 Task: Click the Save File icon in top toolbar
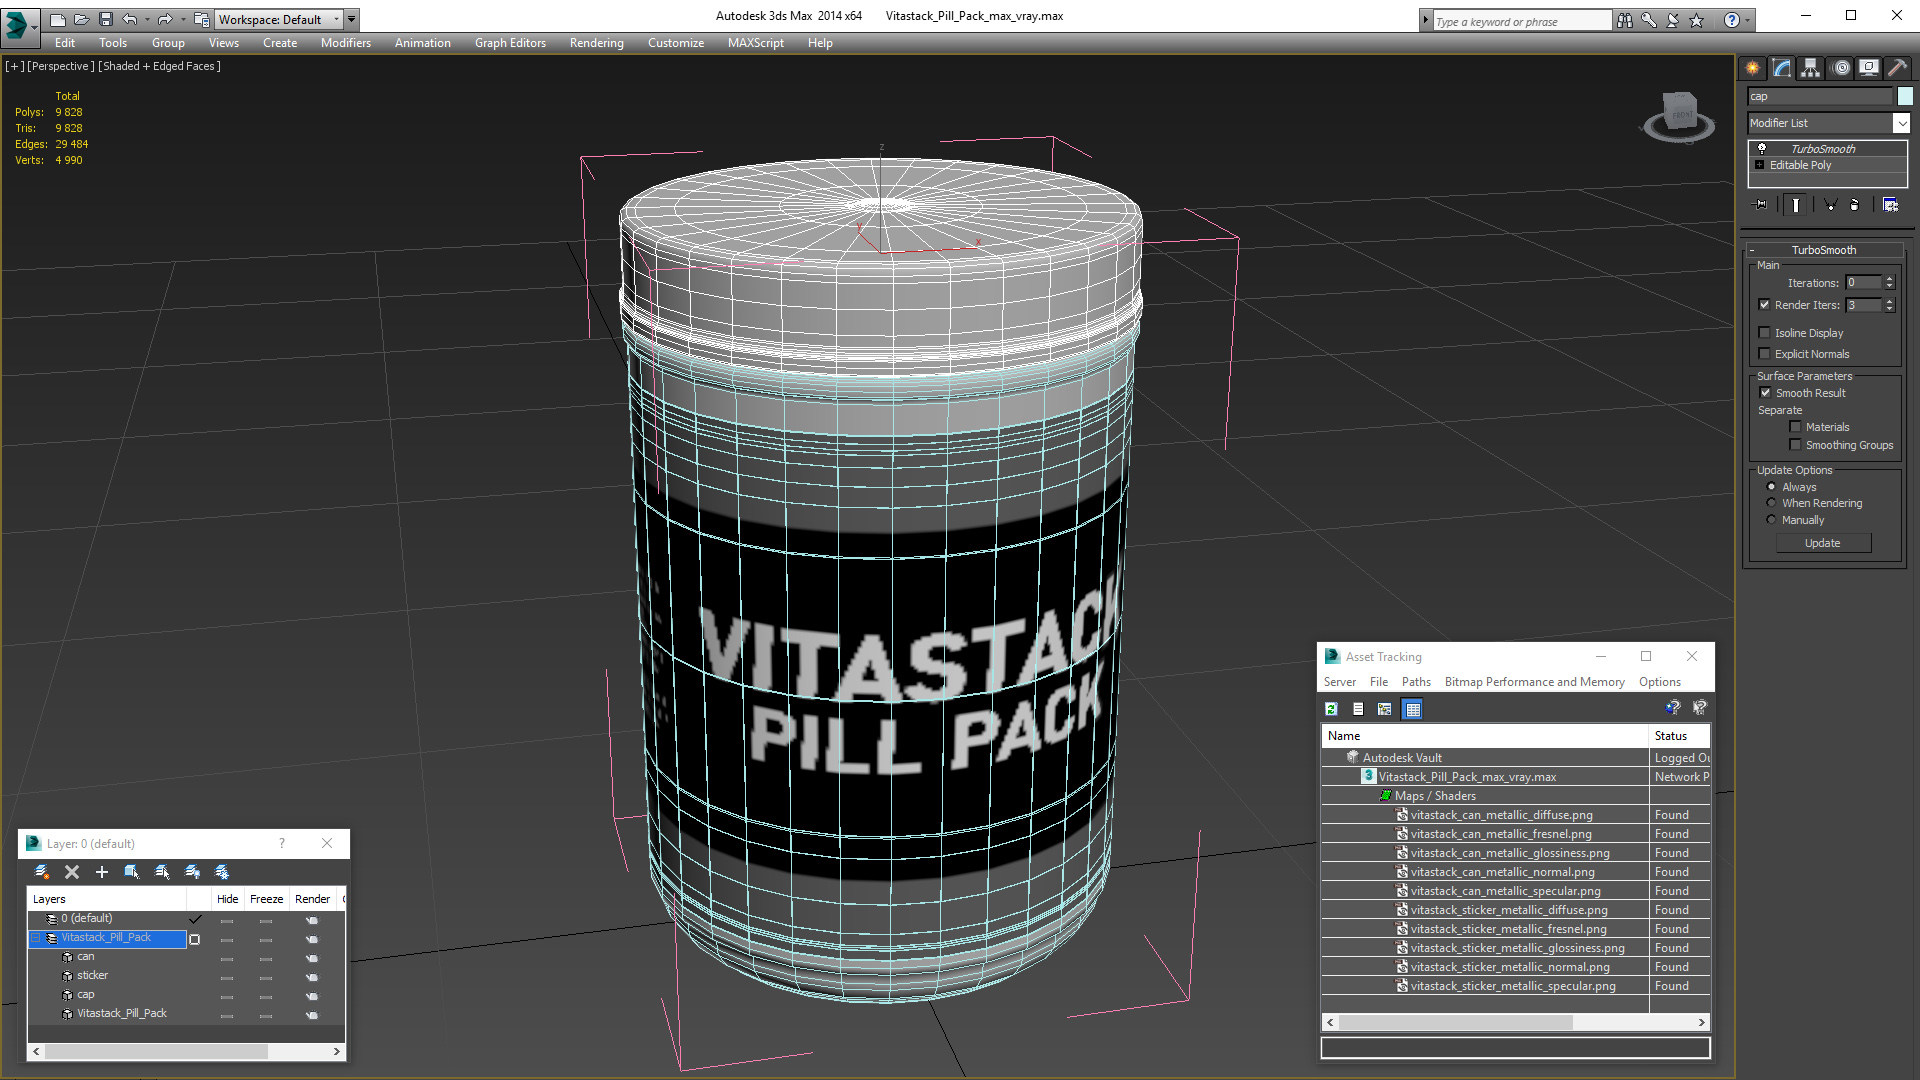106,19
